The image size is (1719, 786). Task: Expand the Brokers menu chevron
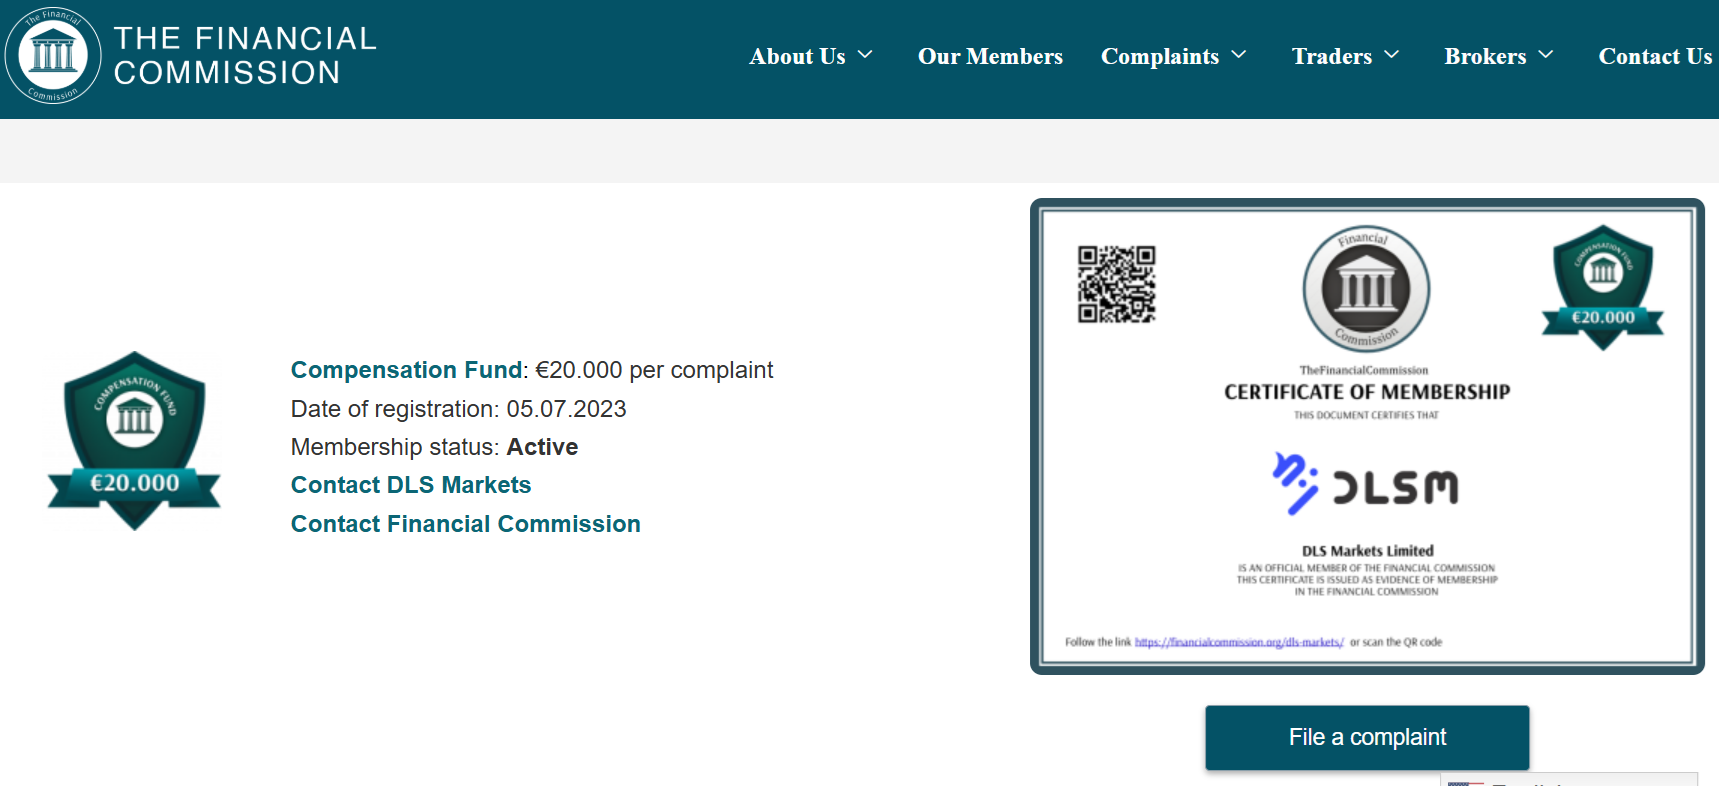click(x=1546, y=55)
